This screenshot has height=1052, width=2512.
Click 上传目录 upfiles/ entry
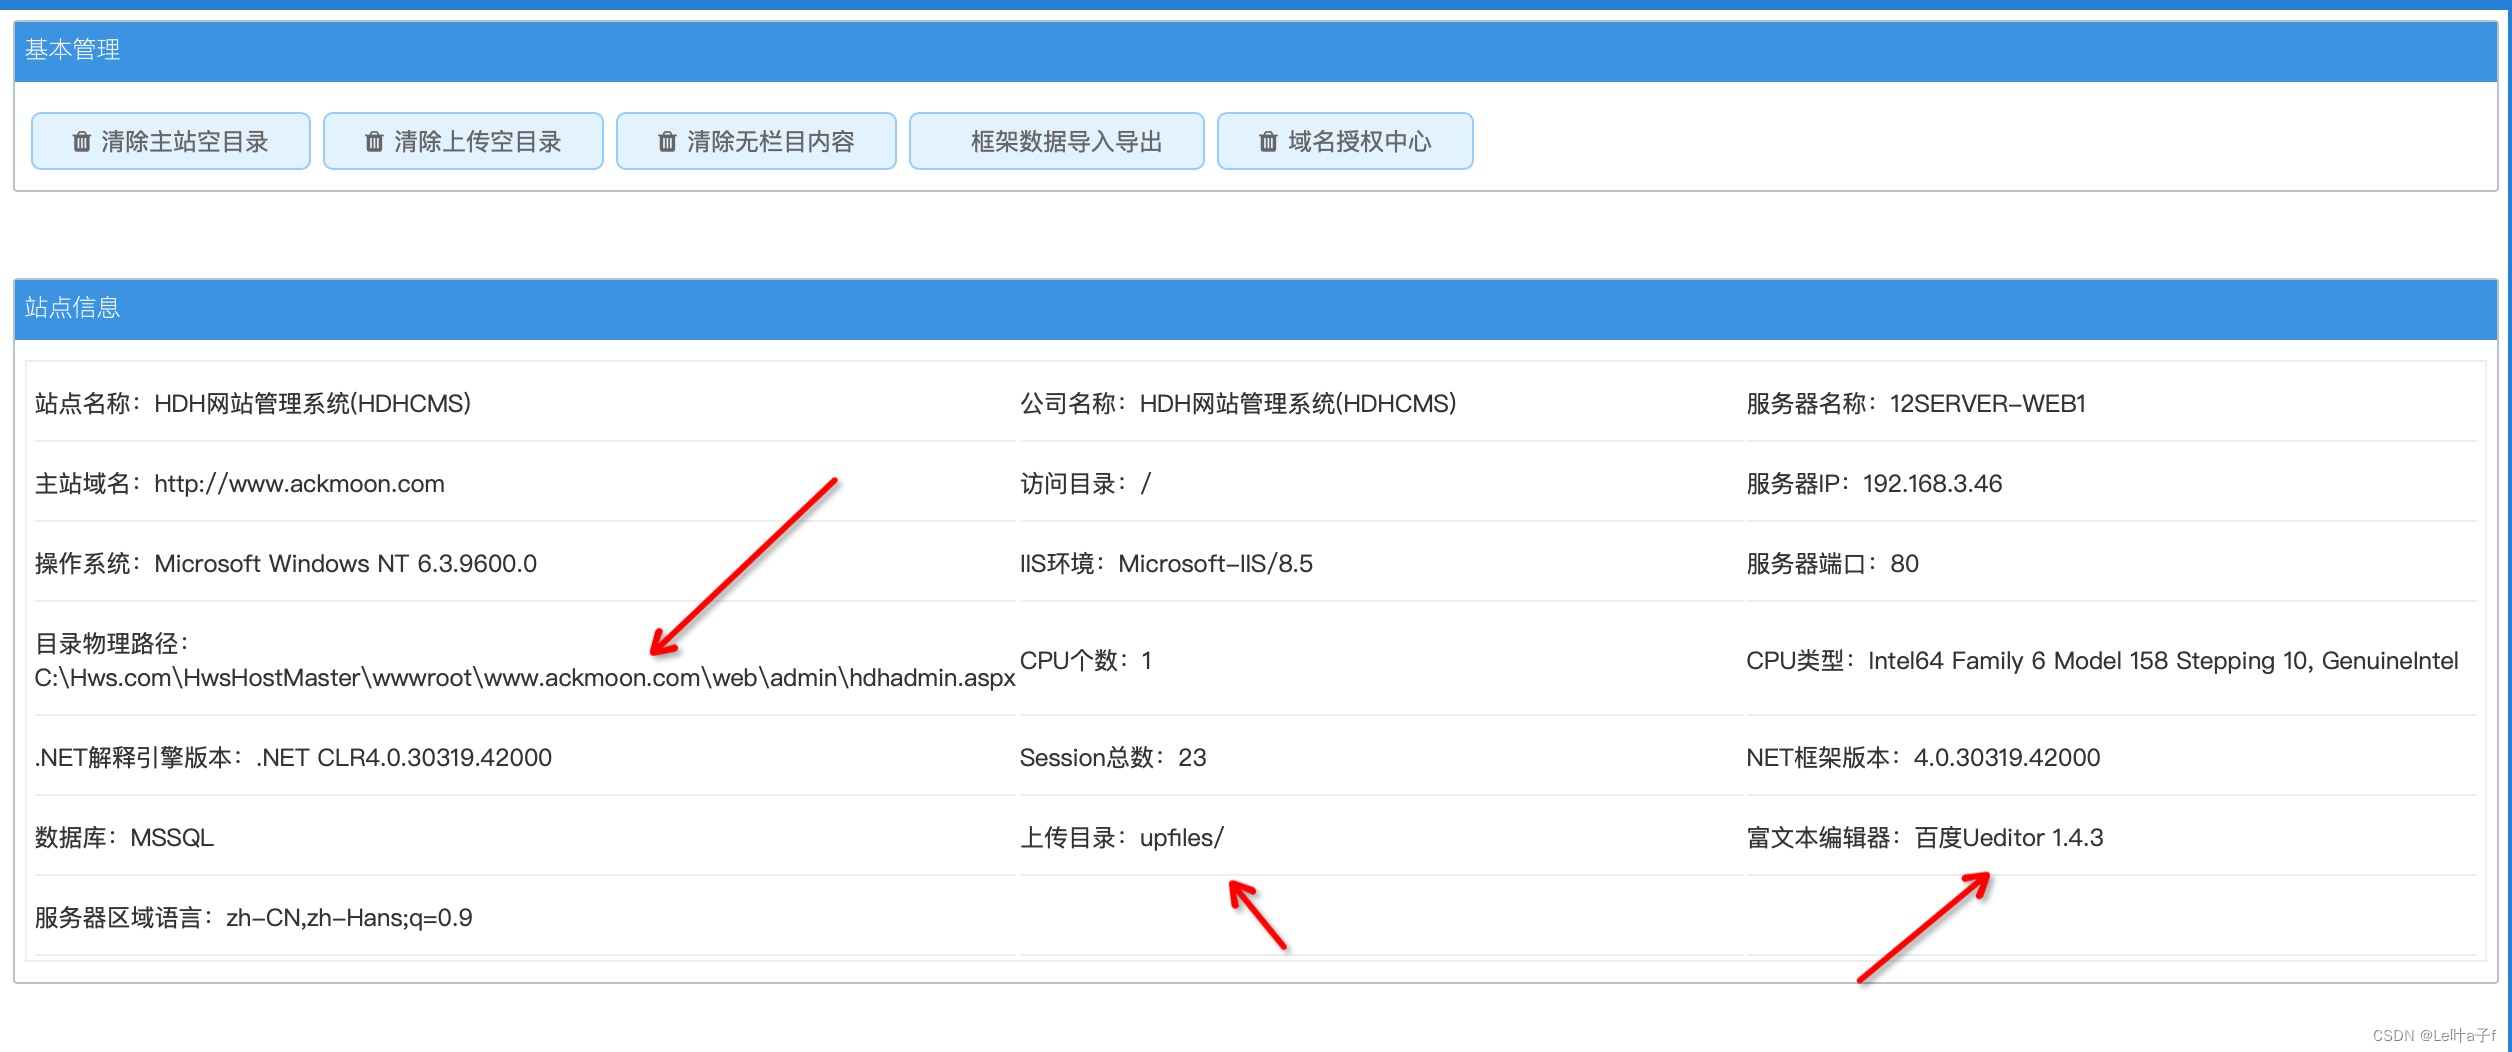[x=1122, y=838]
